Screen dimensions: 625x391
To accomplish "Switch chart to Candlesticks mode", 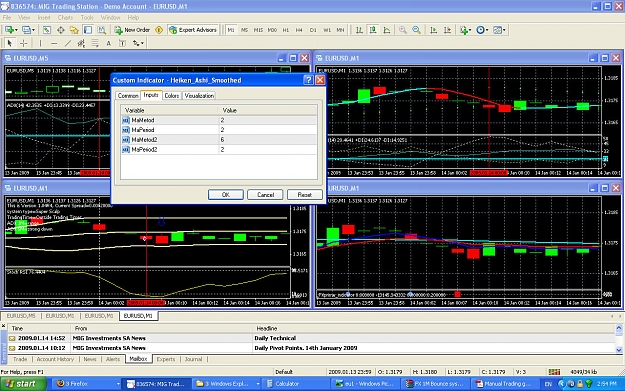I will pyautogui.click(x=373, y=30).
